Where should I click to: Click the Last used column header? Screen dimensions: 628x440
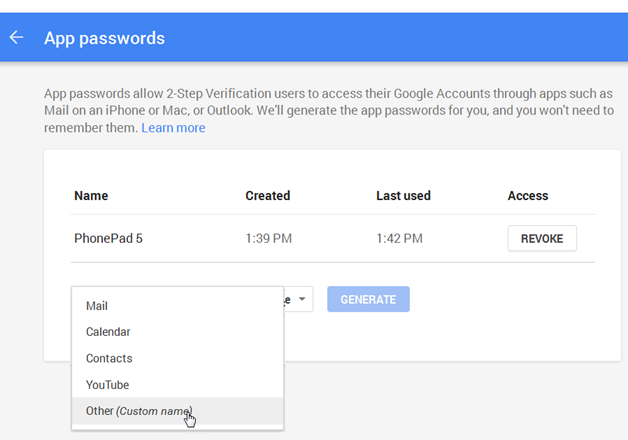403,195
